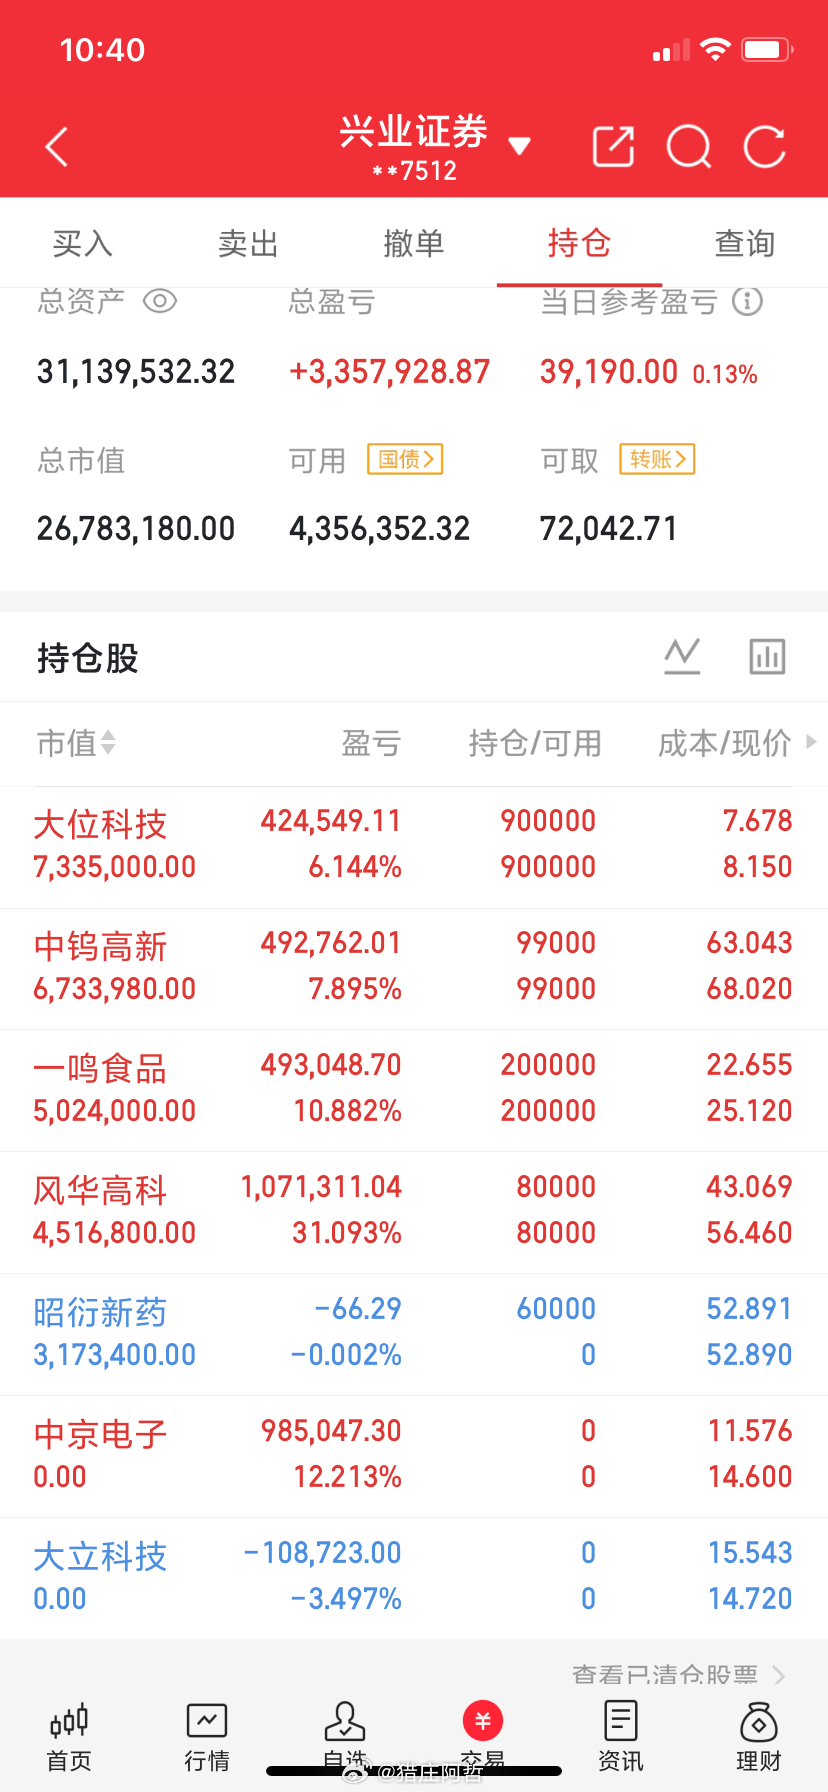
Task: Open the 一鸣食品 holding row
Action: [x=414, y=1091]
